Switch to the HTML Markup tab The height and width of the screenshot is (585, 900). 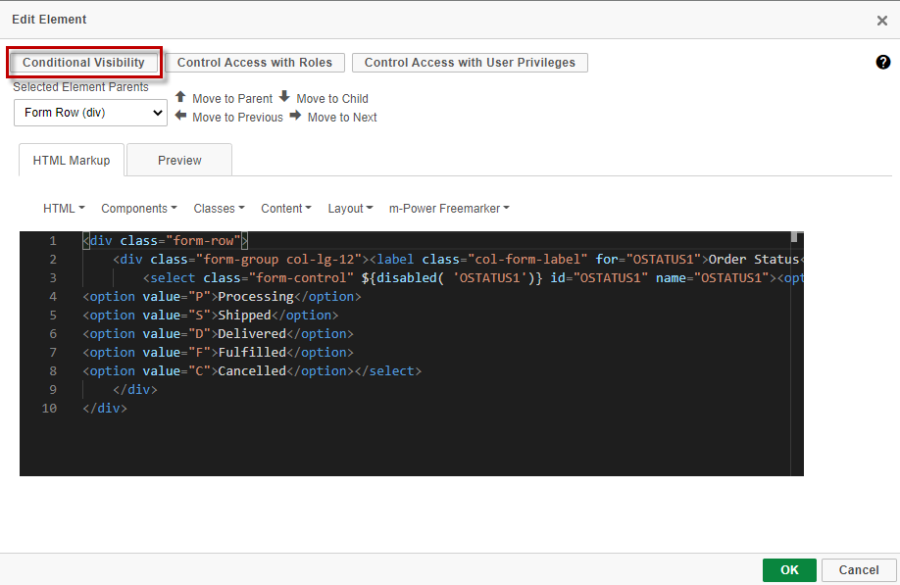(x=71, y=160)
